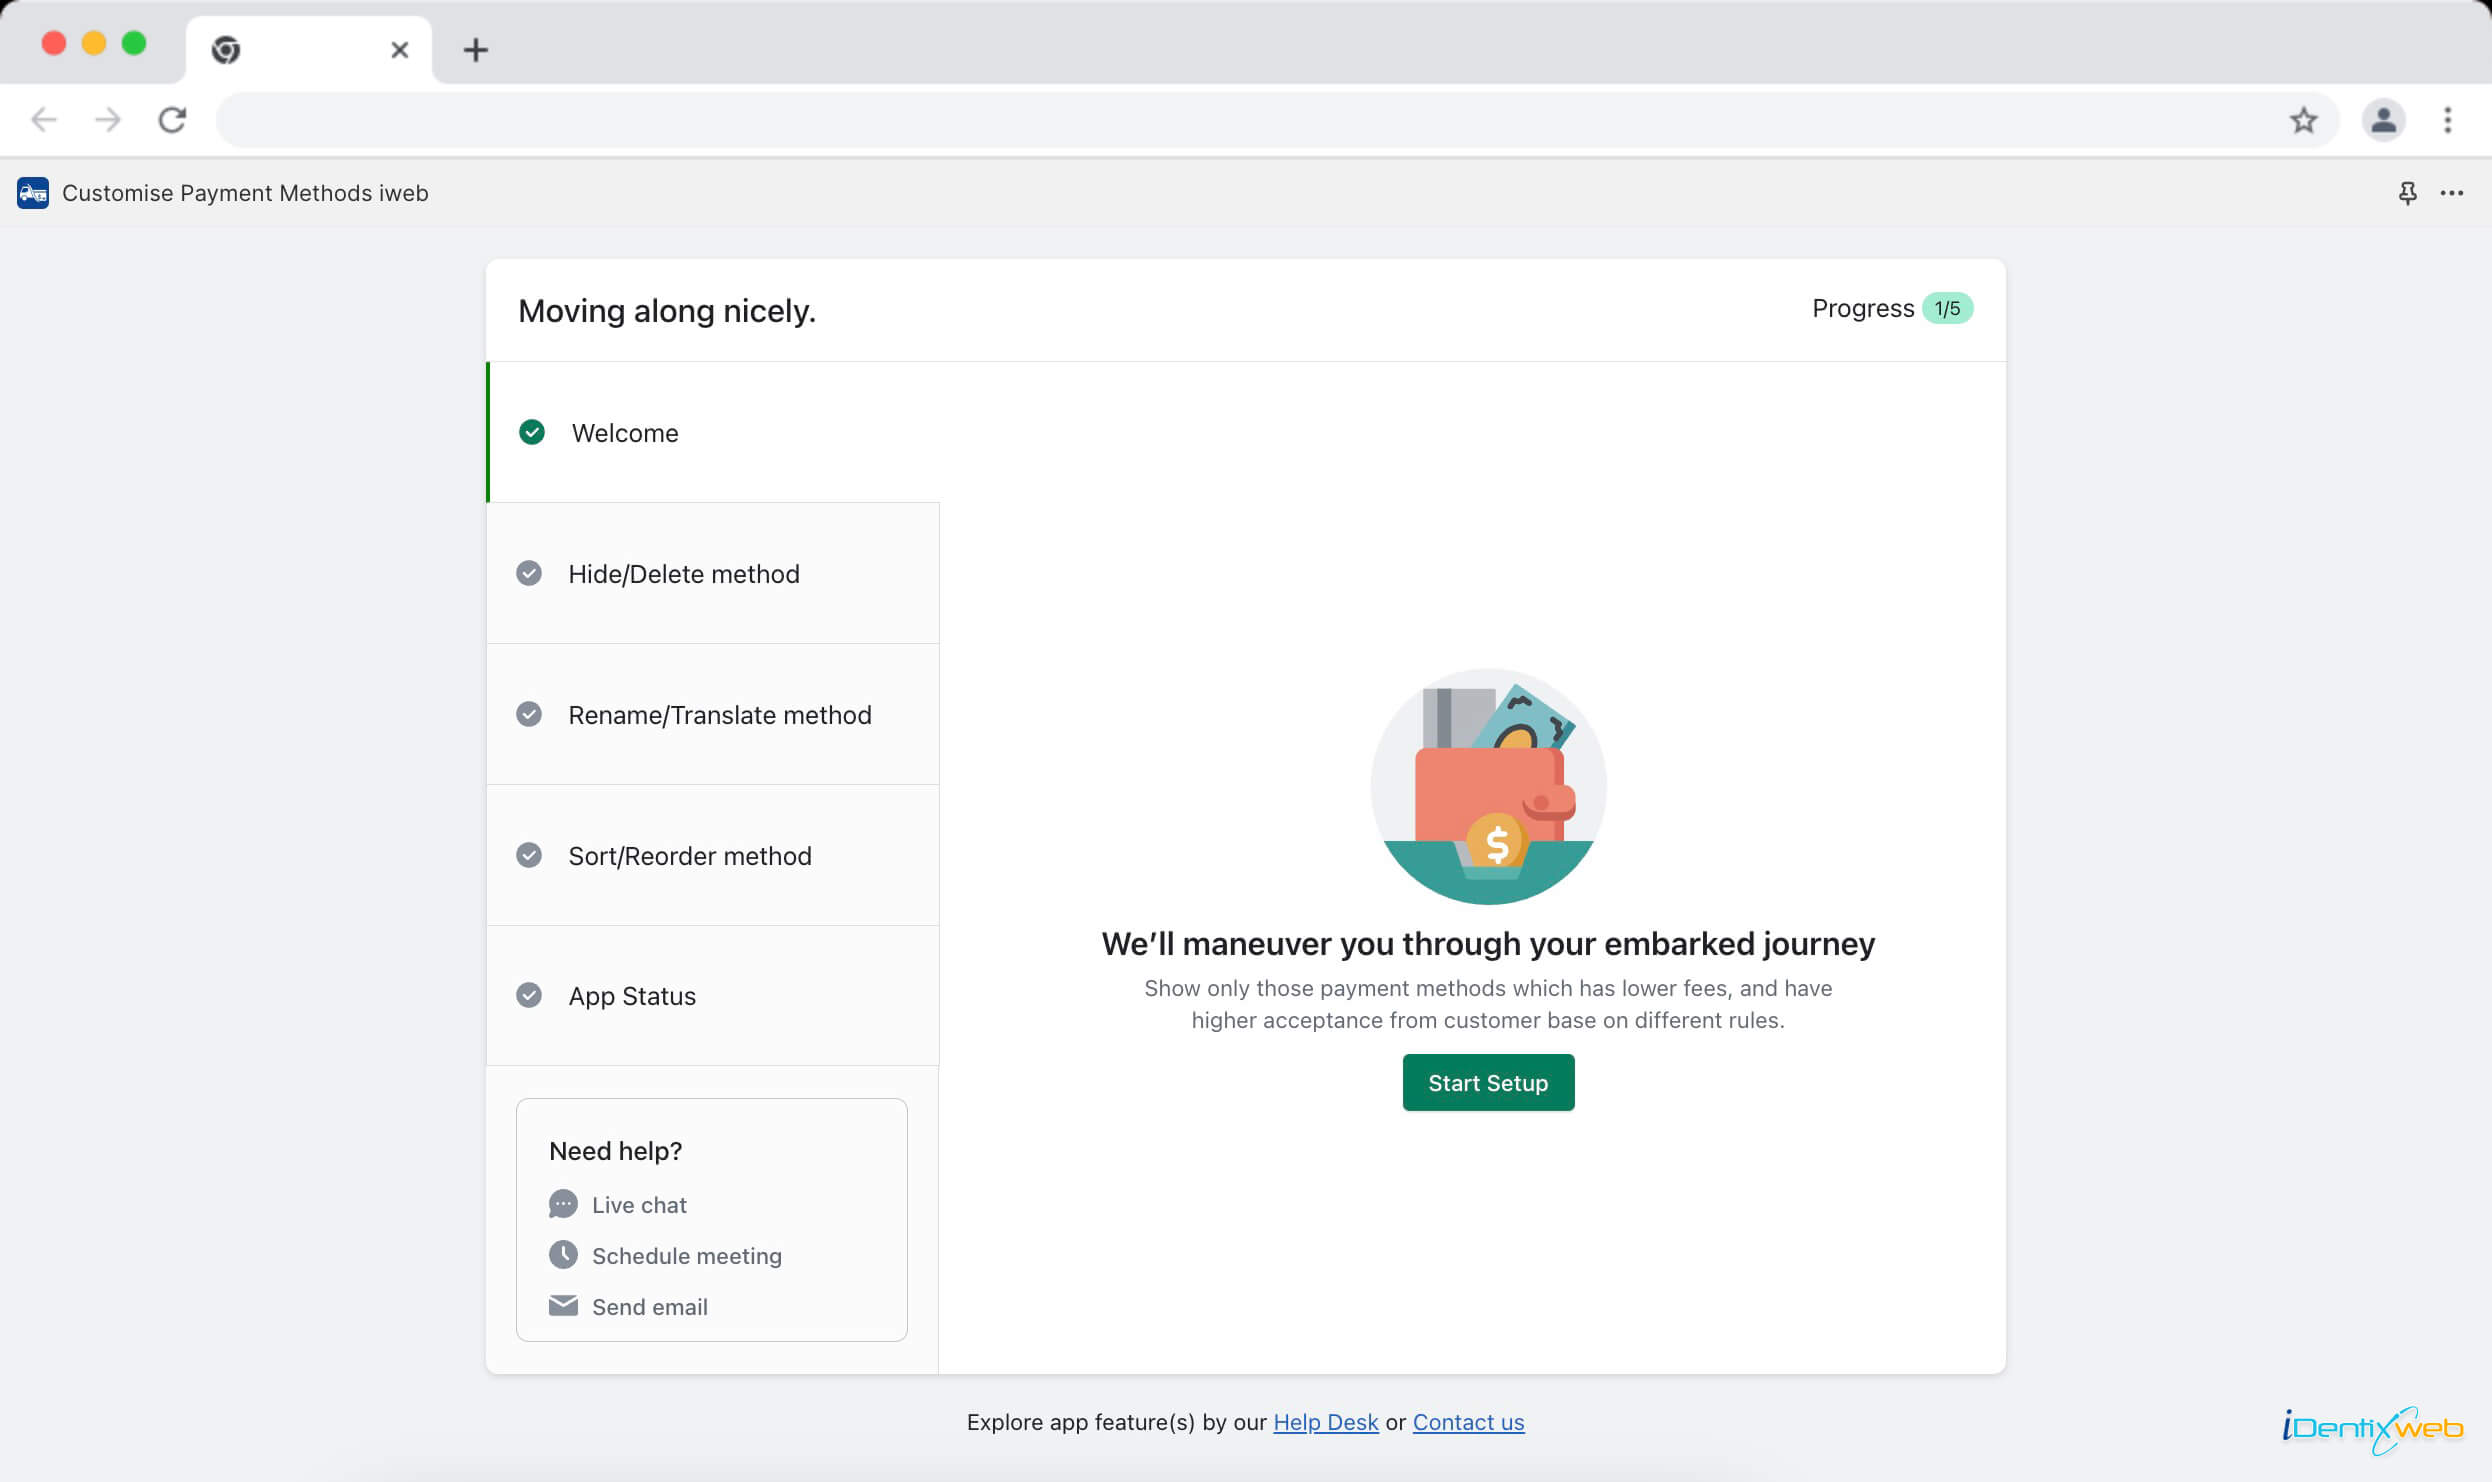The height and width of the screenshot is (1482, 2492).
Task: Start a Live chat
Action: click(x=639, y=1205)
